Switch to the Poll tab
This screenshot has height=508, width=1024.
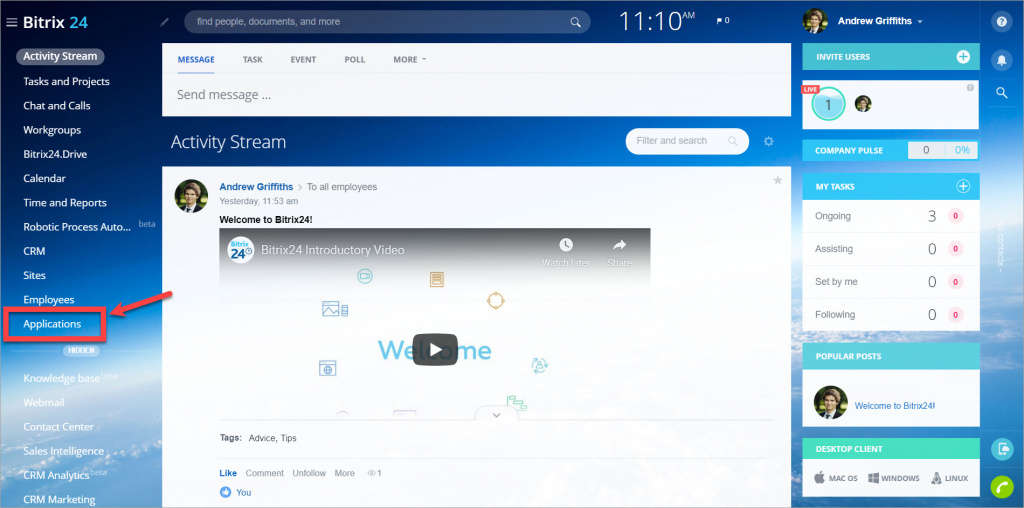(355, 59)
